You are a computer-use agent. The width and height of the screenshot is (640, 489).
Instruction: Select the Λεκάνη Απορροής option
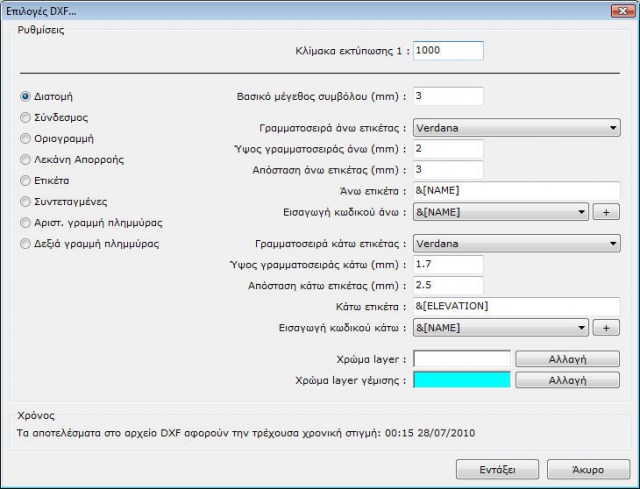[x=26, y=159]
